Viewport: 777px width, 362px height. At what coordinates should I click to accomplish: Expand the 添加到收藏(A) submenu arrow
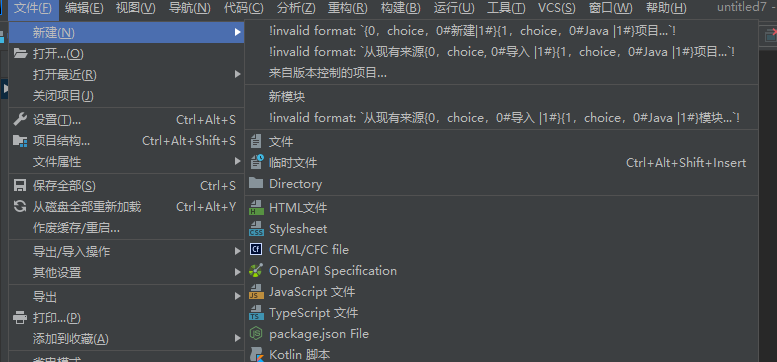tap(238, 339)
